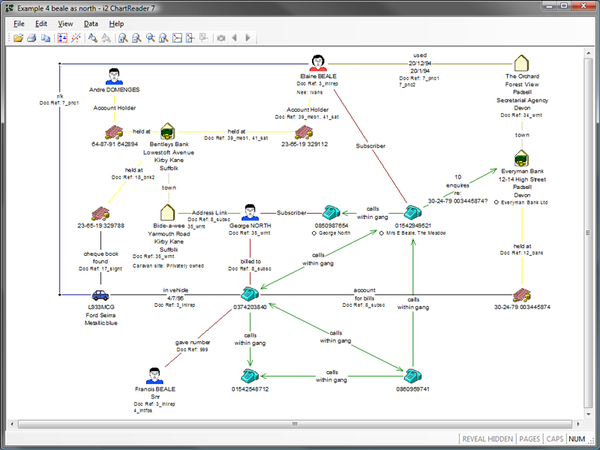Screen dimensions: 600x450
Task: Expand the Help menu
Action: point(117,22)
